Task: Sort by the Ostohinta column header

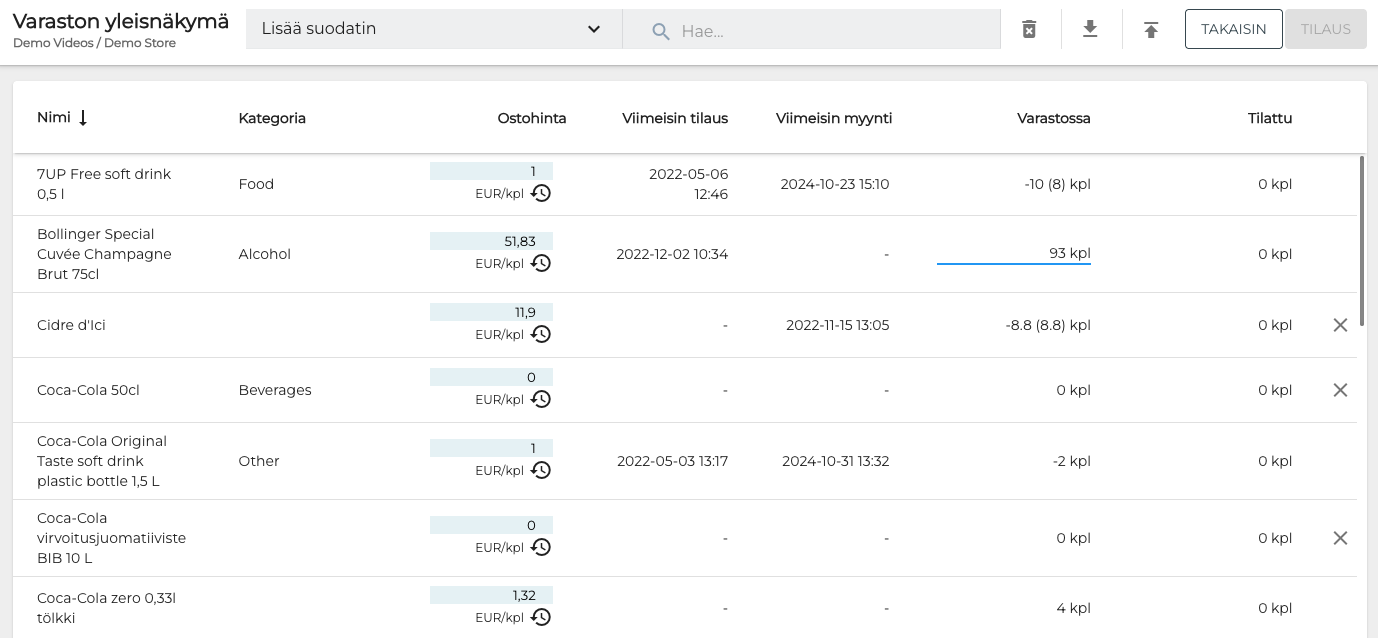Action: coord(531,118)
